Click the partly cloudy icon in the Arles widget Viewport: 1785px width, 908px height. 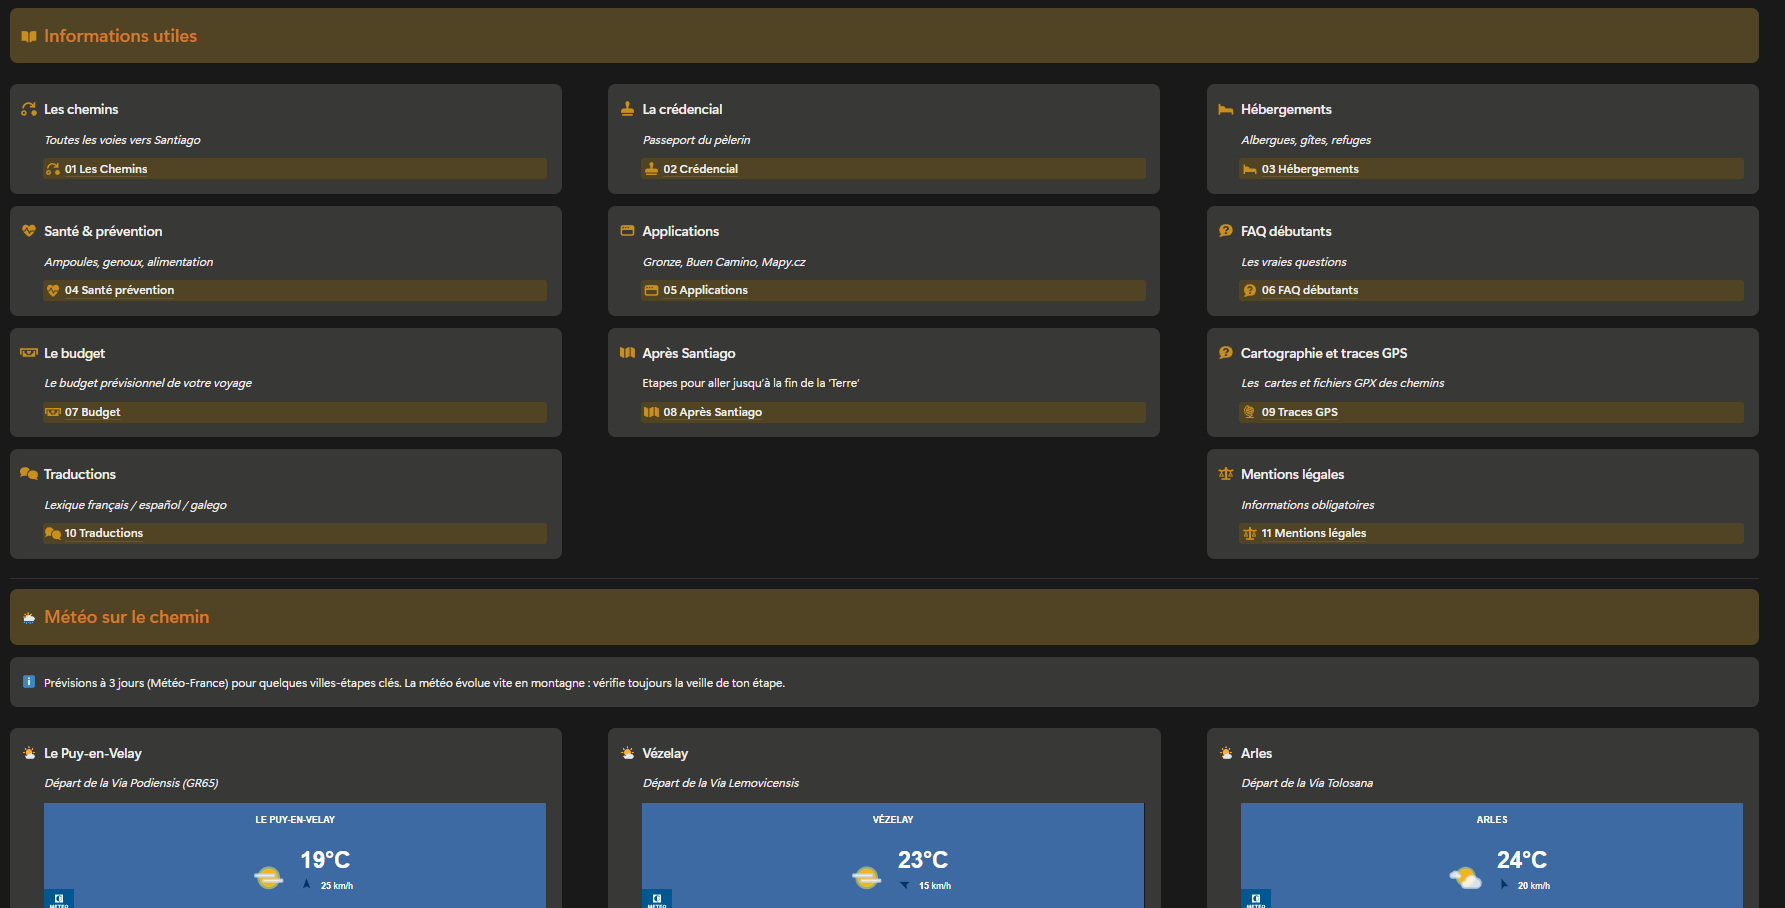1465,878
